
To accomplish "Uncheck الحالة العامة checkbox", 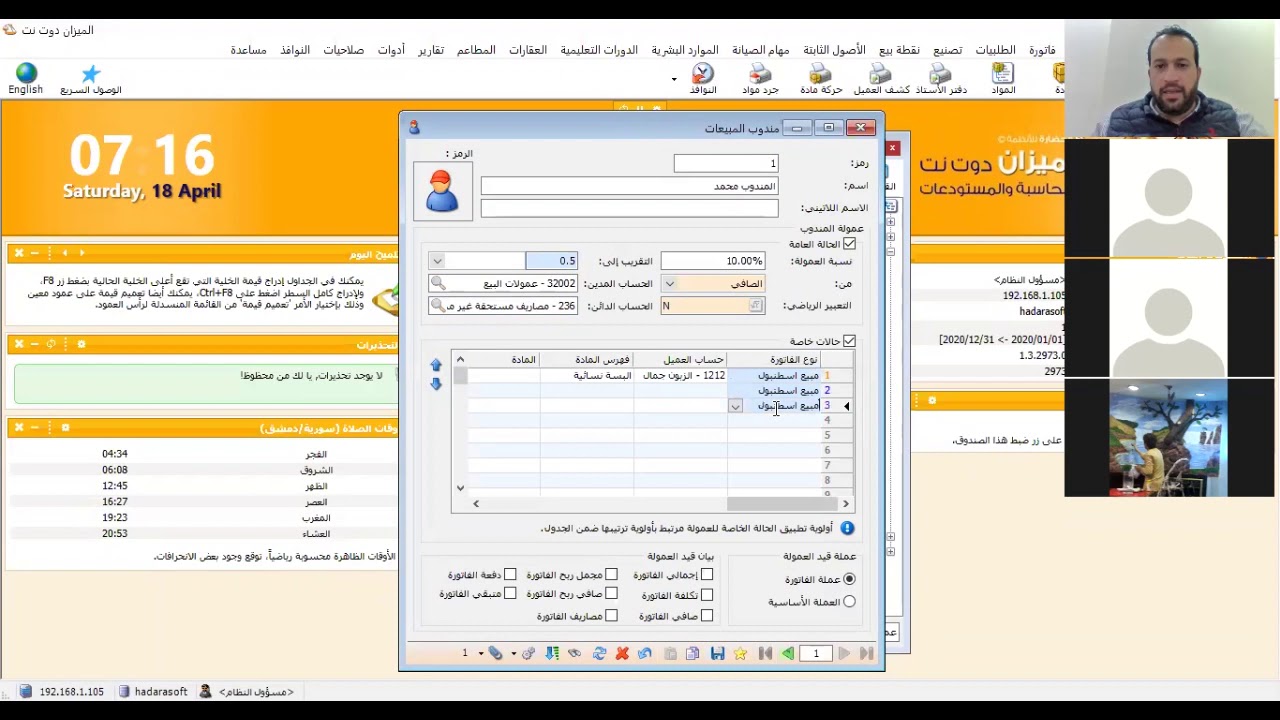I will 849,244.
